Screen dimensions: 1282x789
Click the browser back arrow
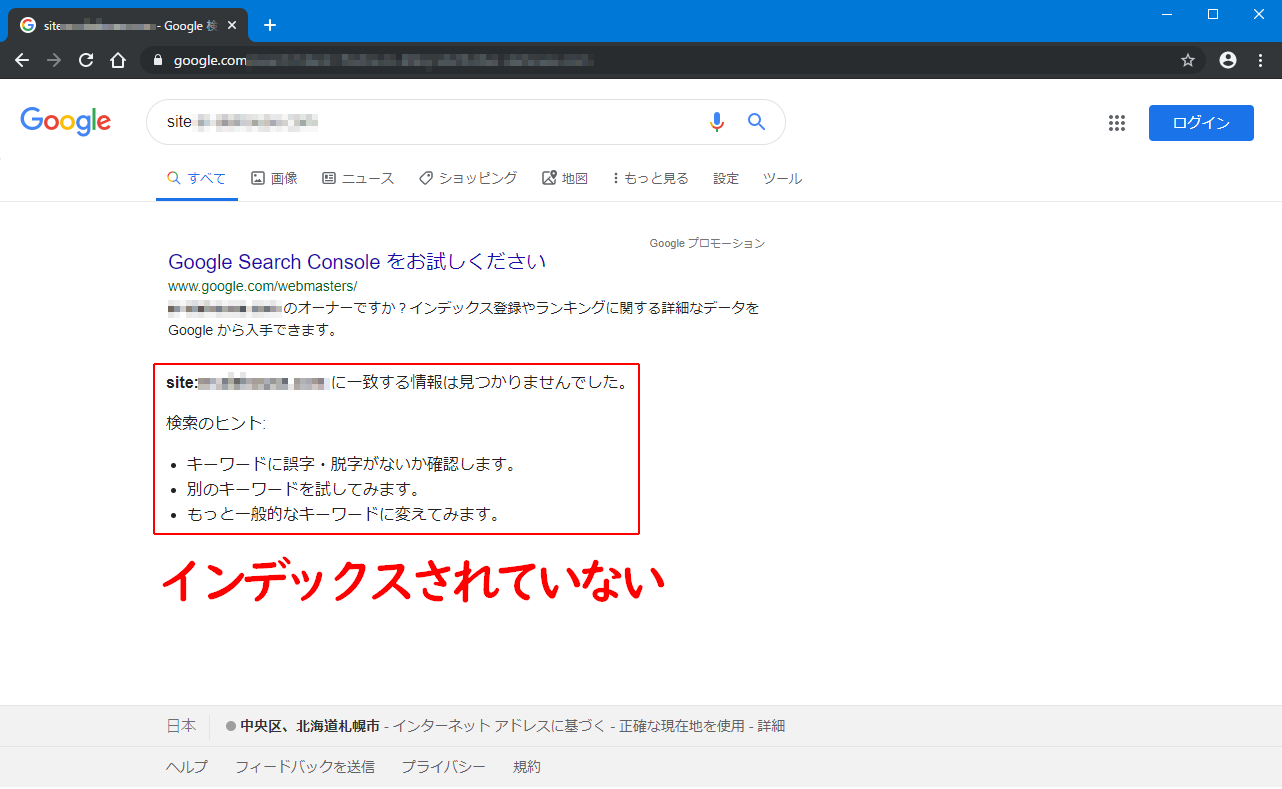(22, 60)
